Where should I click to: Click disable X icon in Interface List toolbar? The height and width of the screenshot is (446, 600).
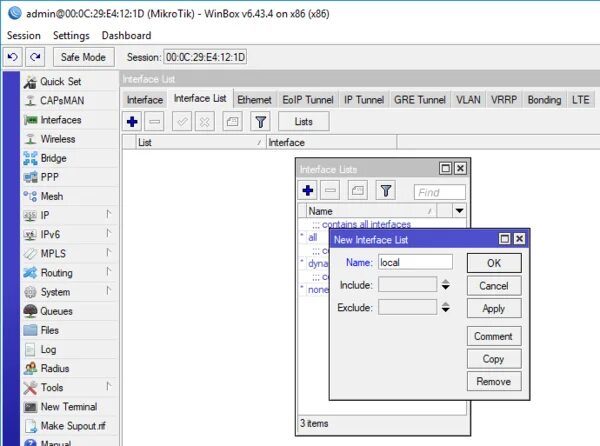(x=205, y=122)
